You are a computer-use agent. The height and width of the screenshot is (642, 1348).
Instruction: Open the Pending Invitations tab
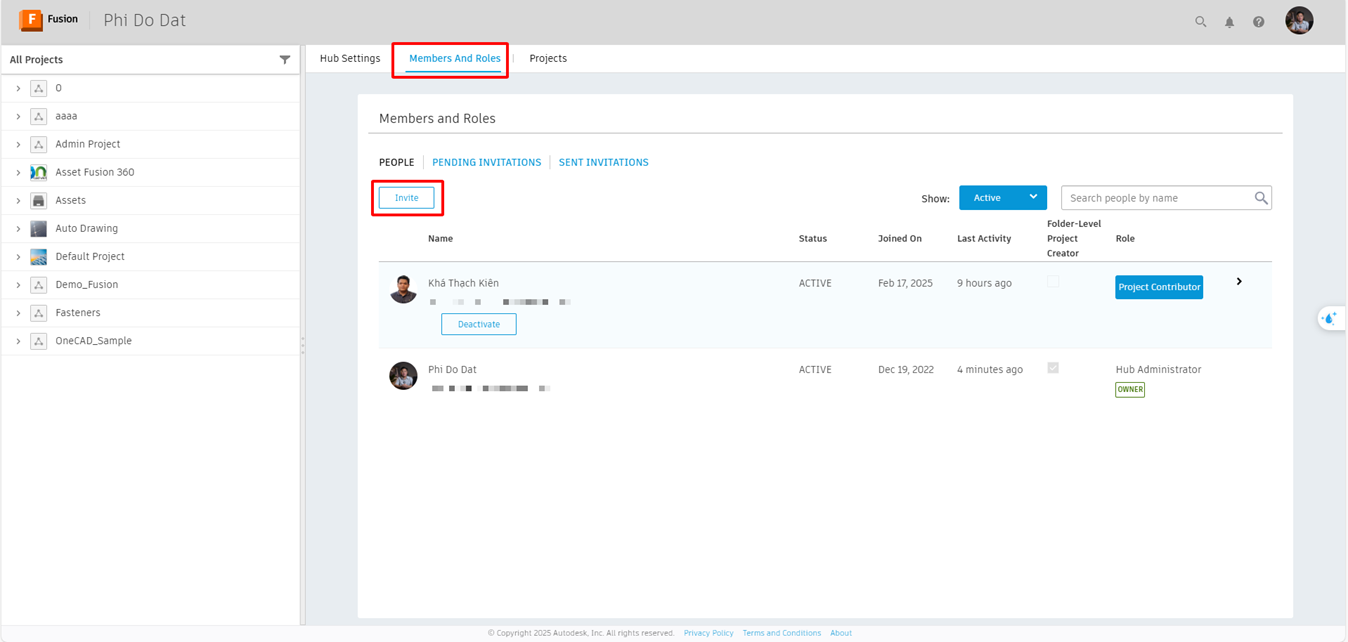point(487,162)
